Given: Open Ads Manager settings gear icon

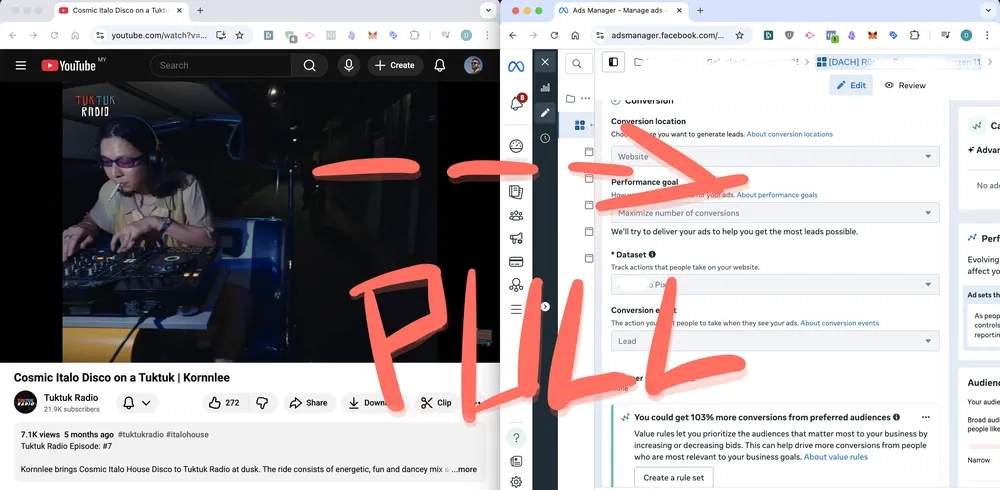Looking at the screenshot, I should click(516, 481).
